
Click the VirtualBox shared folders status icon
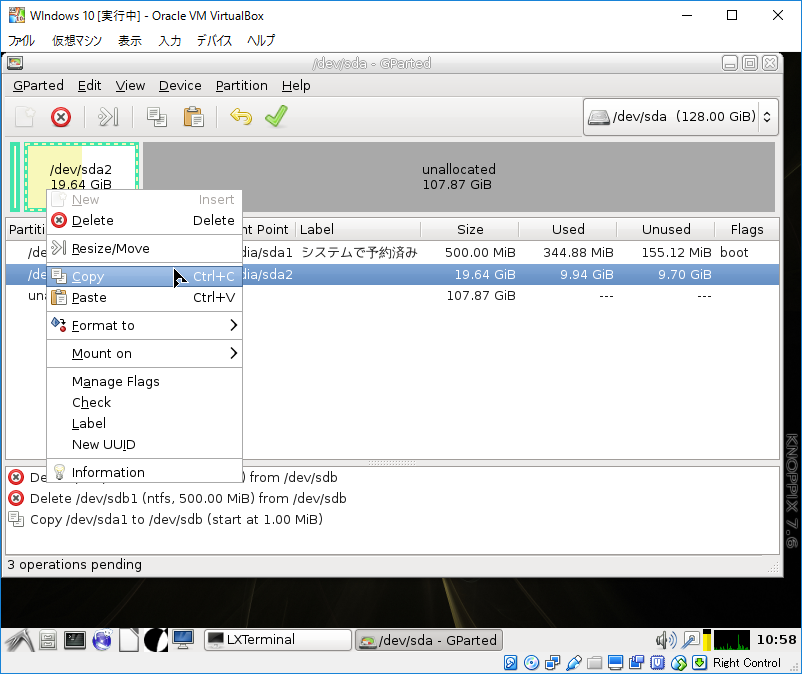tap(594, 663)
